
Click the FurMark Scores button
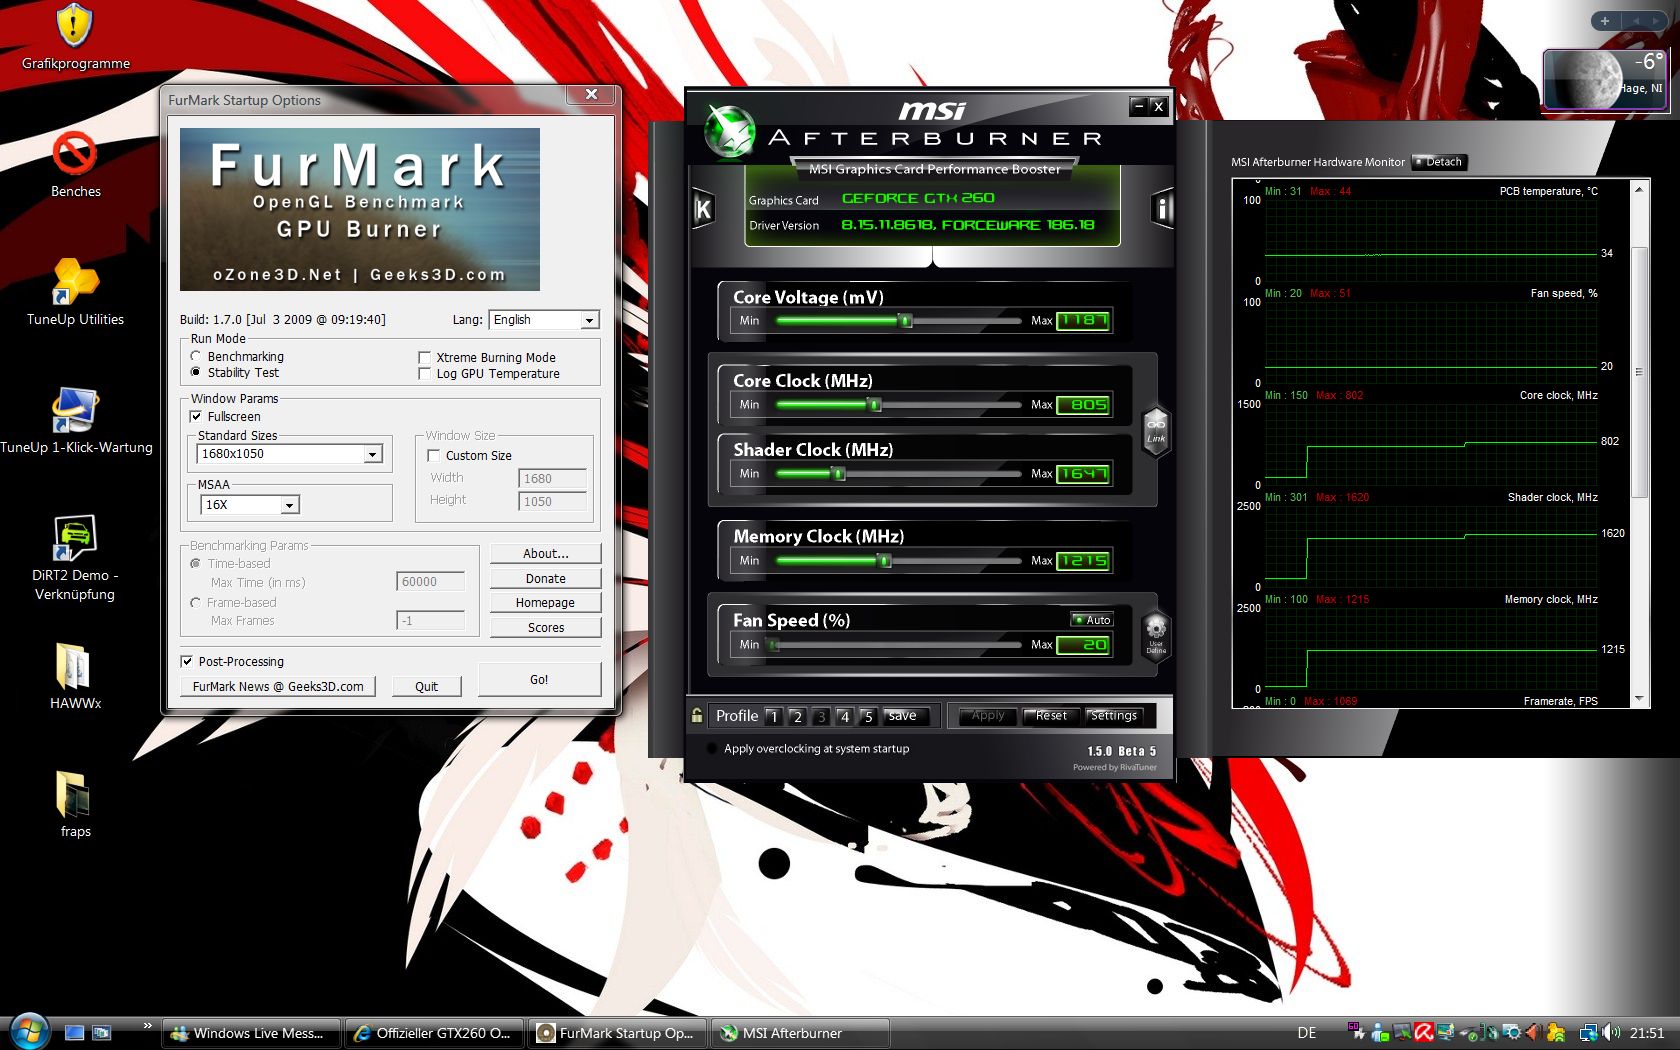[546, 627]
